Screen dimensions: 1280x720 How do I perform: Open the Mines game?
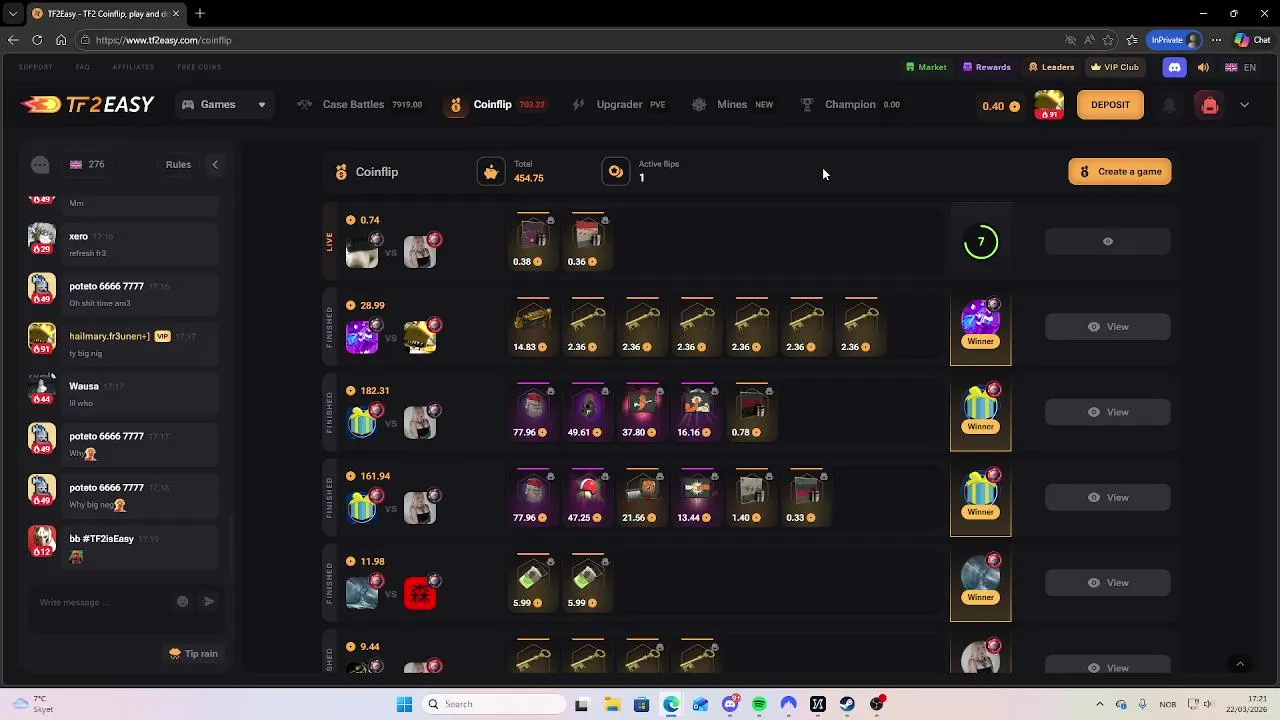tap(732, 104)
